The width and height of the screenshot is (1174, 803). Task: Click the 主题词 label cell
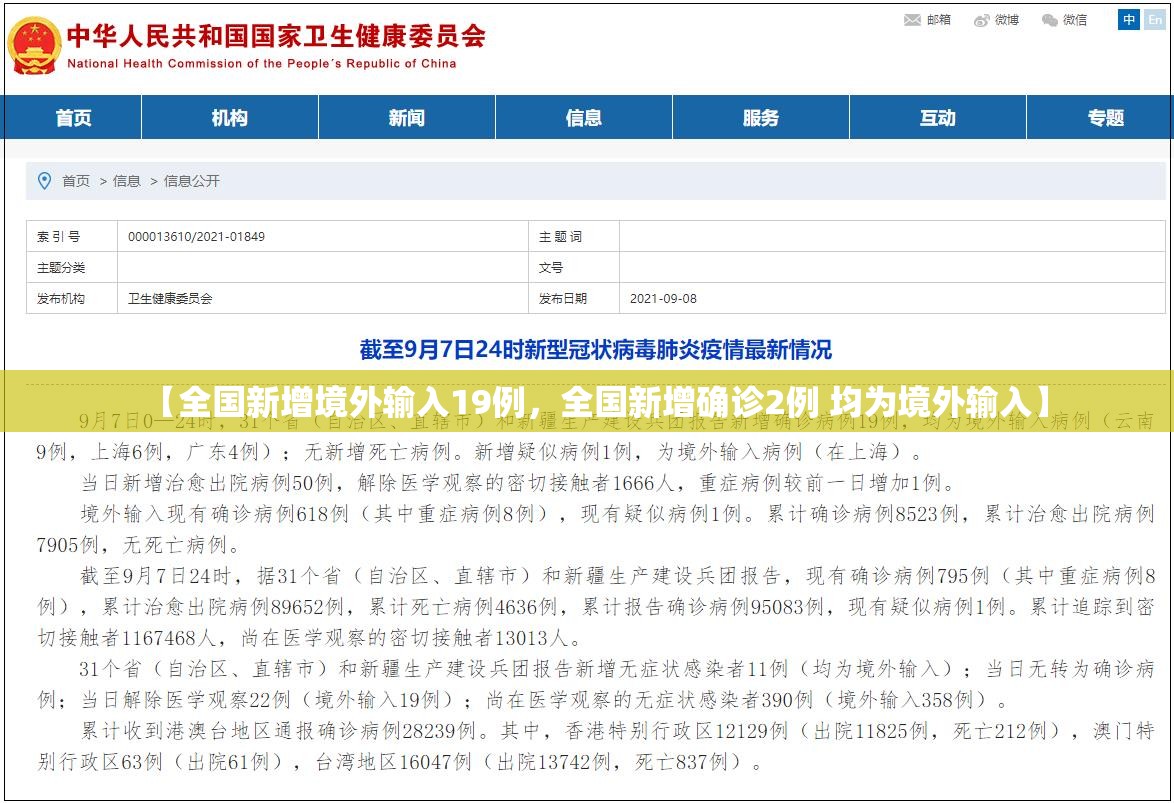[x=574, y=237]
